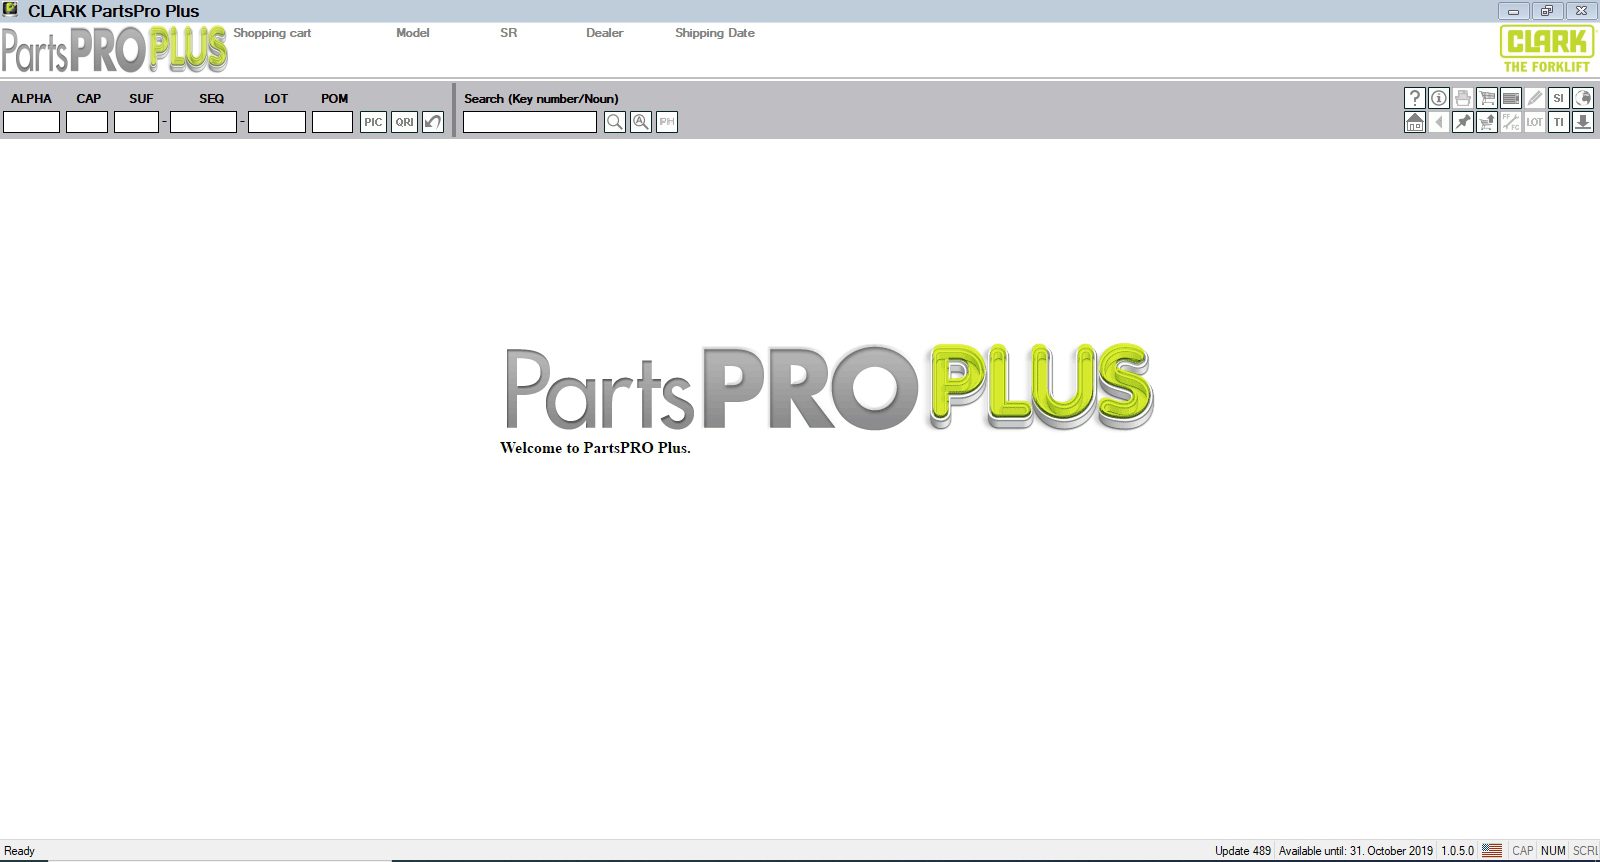This screenshot has width=1600, height=862.
Task: Click the CAP indicator in status bar
Action: pos(1523,851)
